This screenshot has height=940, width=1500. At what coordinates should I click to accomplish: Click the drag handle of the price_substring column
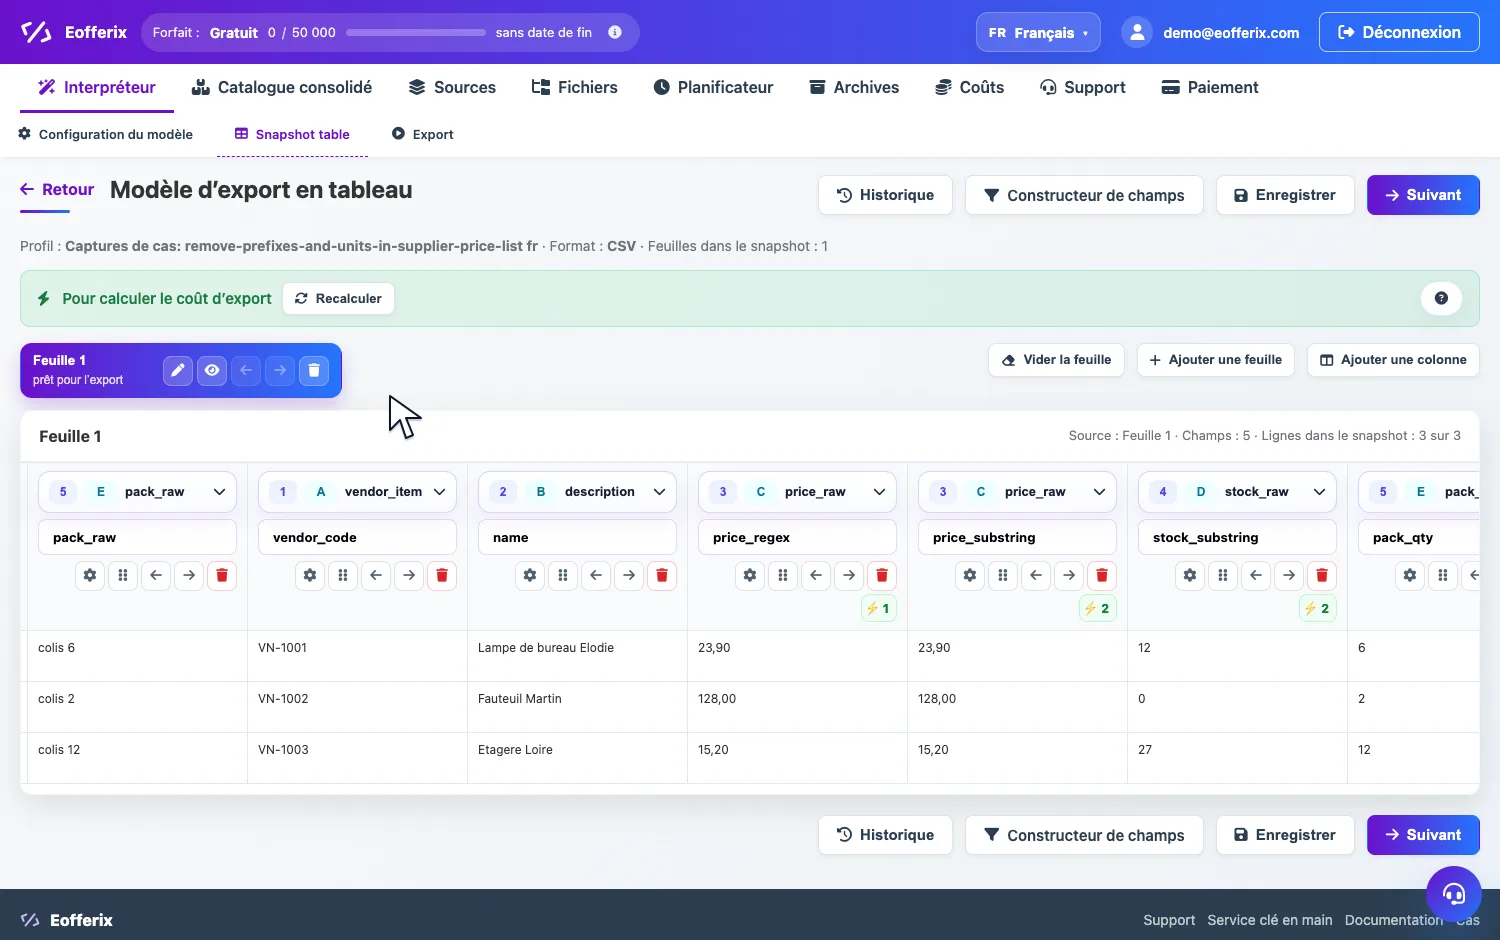click(x=1003, y=575)
